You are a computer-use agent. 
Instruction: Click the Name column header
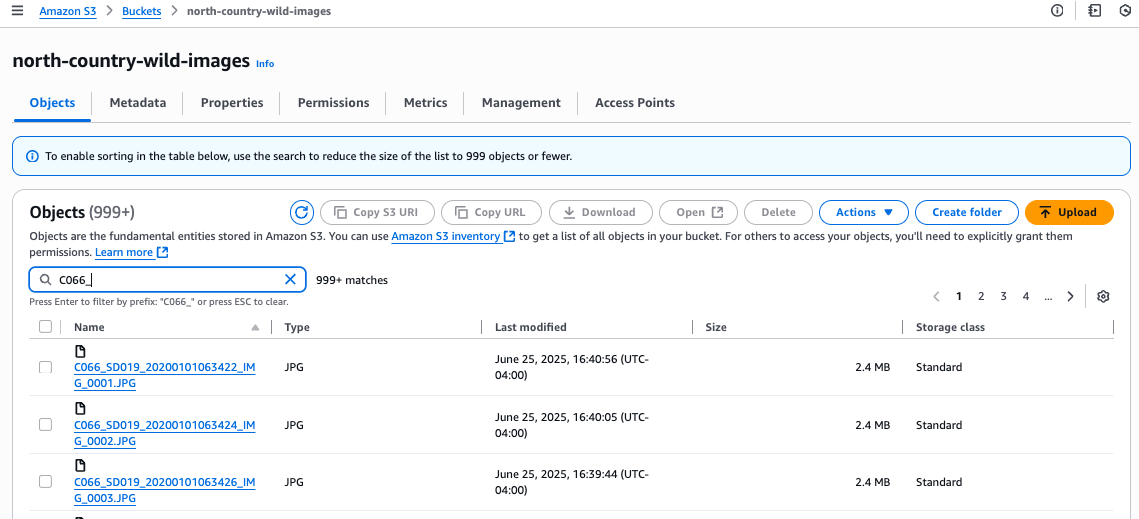pyautogui.click(x=89, y=327)
